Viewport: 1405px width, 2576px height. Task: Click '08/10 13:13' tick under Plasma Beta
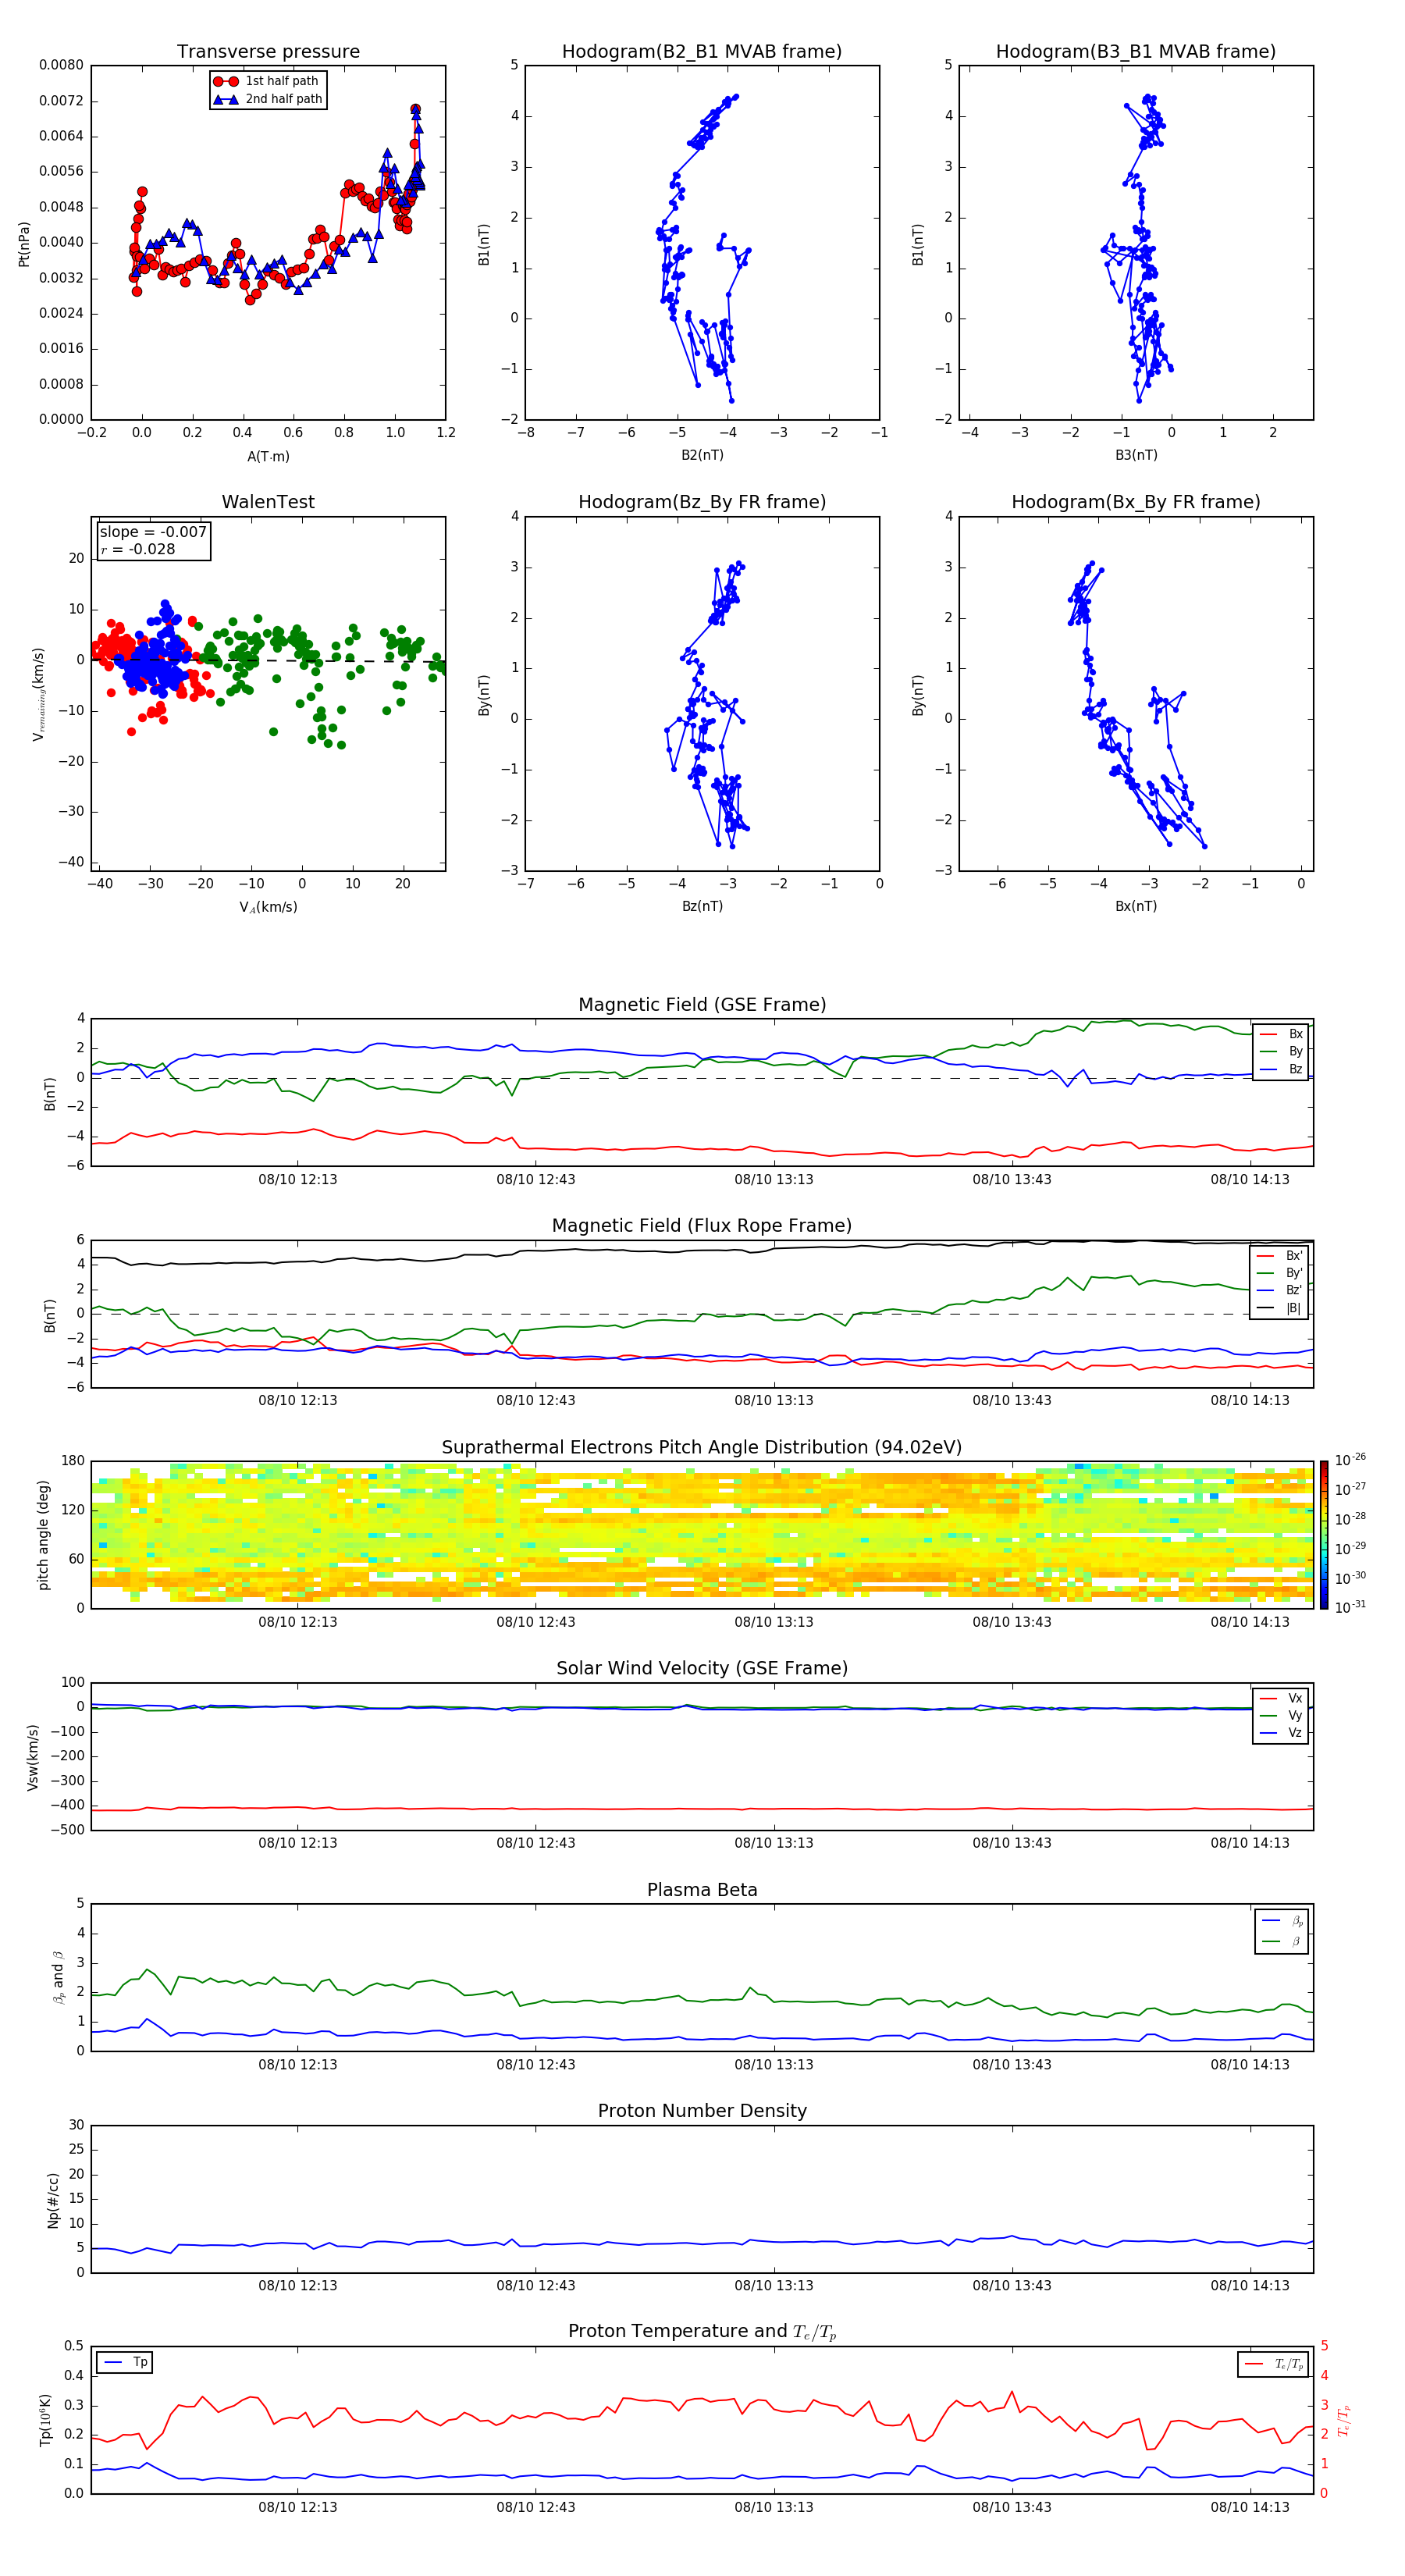(774, 2065)
